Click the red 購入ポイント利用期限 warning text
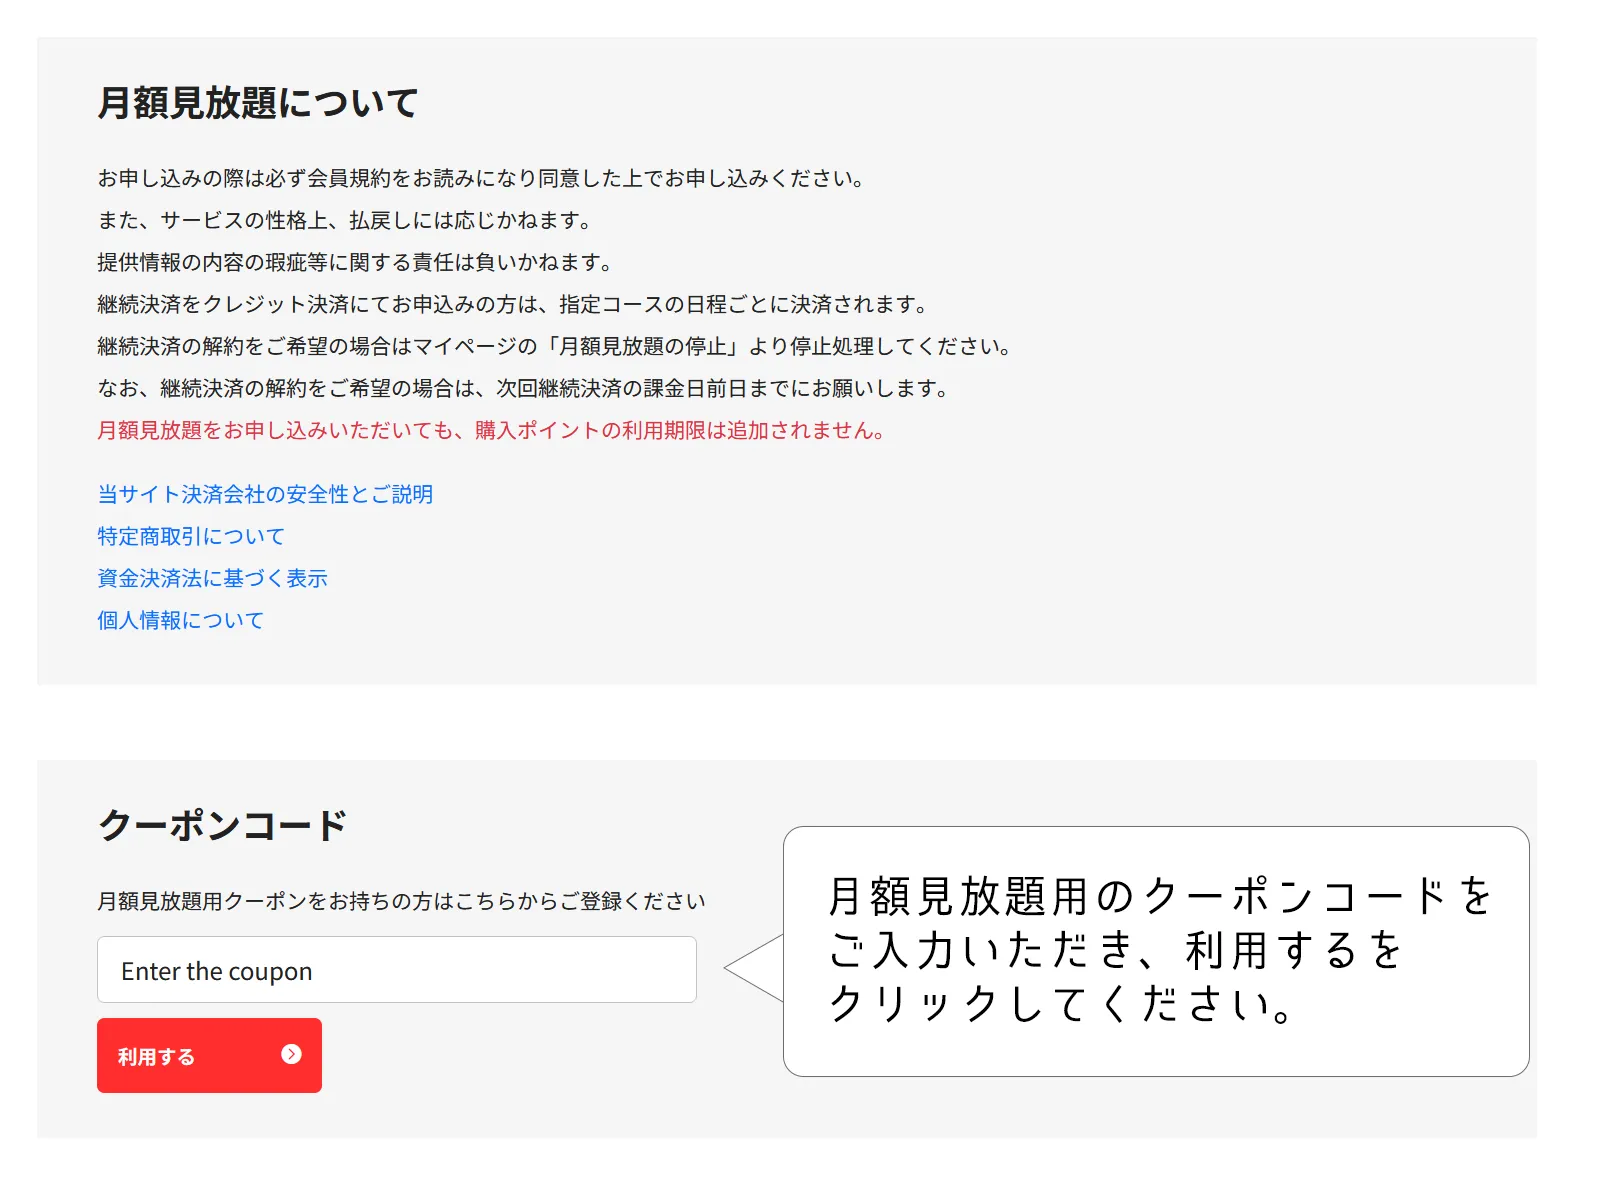 point(490,430)
